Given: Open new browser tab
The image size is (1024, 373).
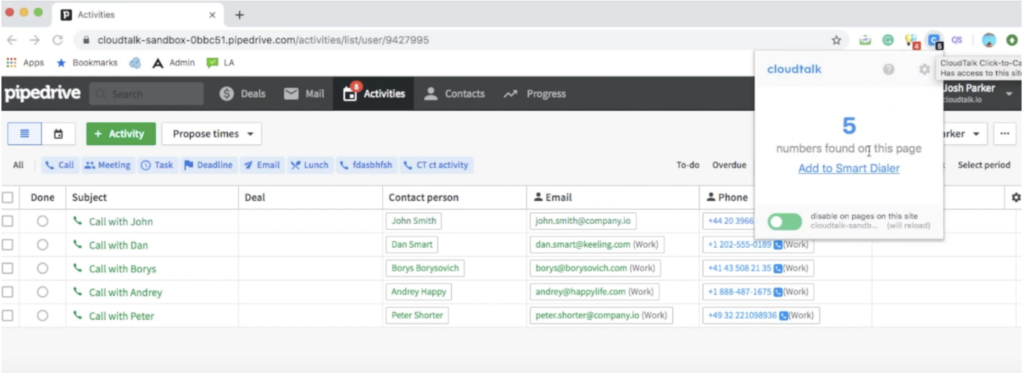Looking at the screenshot, I should [239, 15].
